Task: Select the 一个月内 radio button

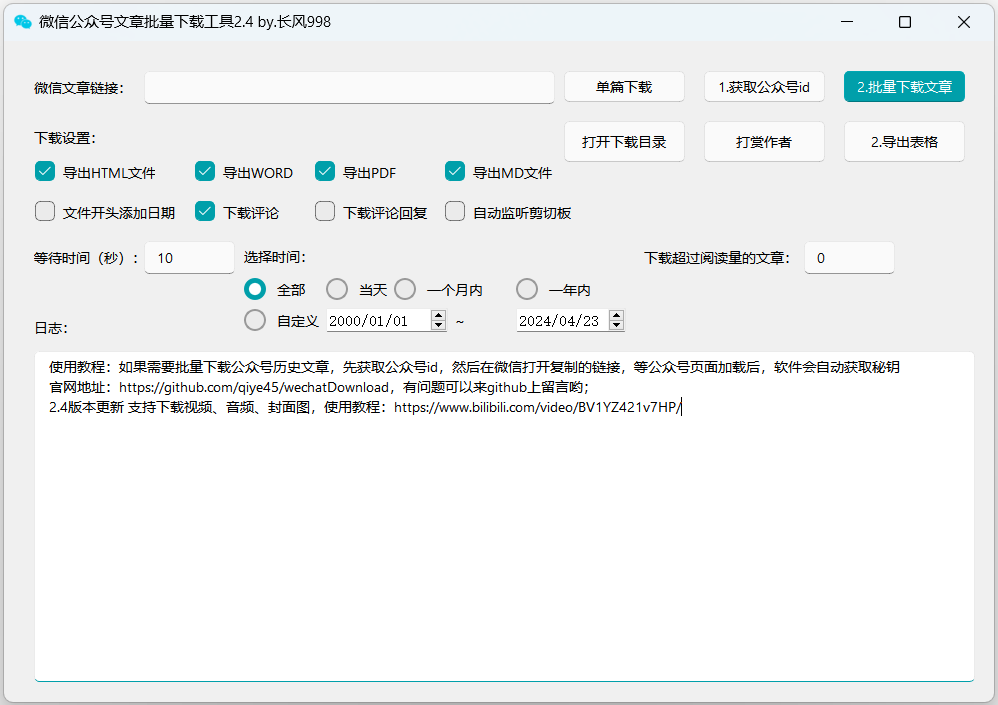Action: tap(405, 290)
